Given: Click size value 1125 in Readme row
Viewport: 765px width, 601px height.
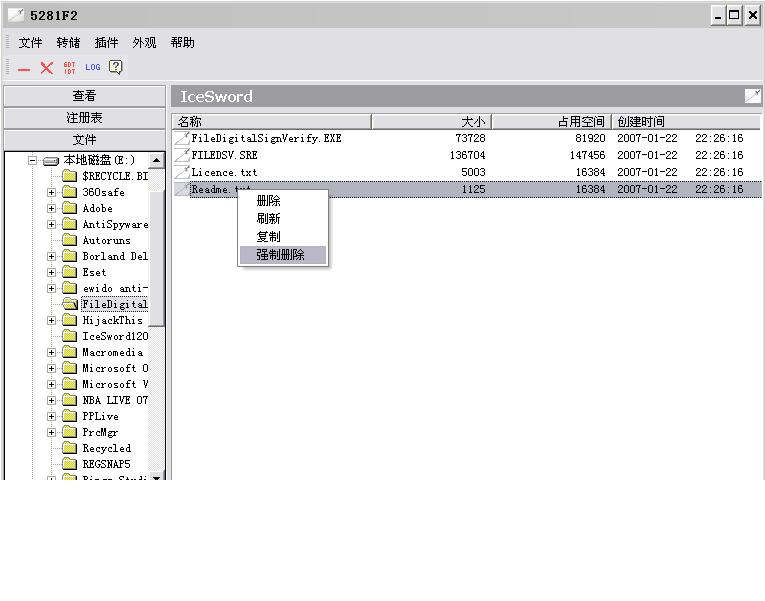Looking at the screenshot, I should [x=473, y=189].
